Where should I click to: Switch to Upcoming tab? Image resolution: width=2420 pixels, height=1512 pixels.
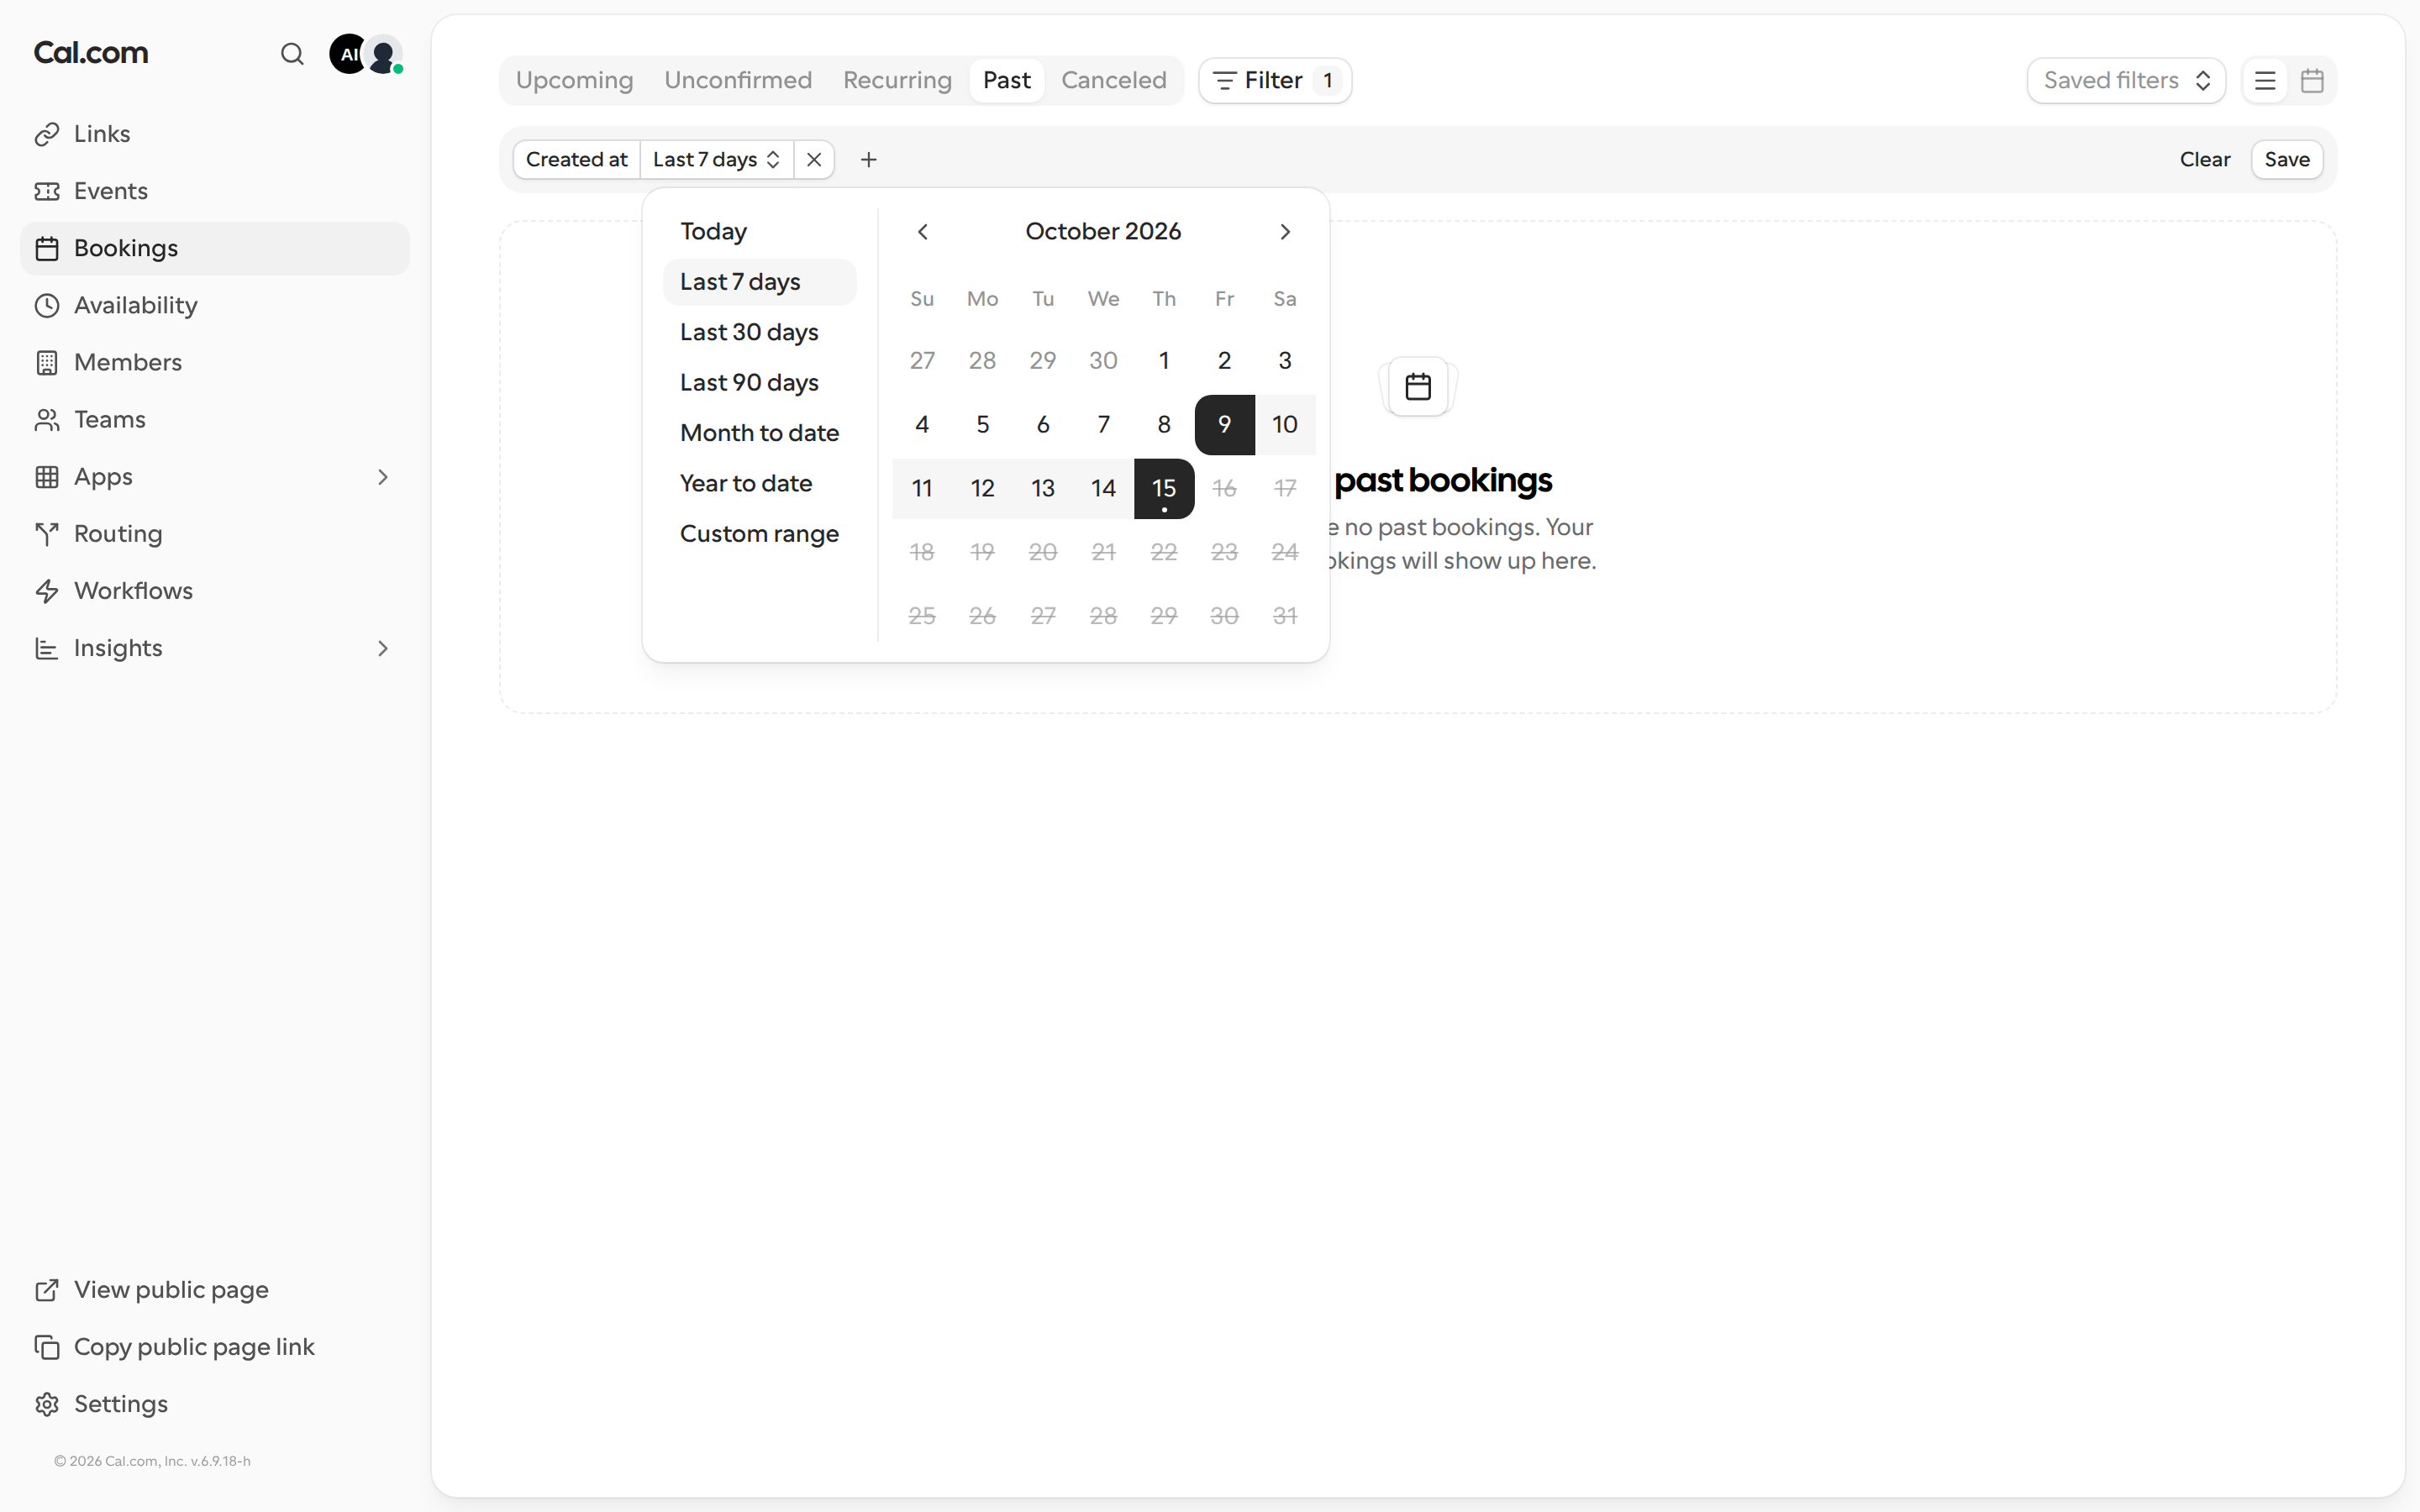point(574,81)
